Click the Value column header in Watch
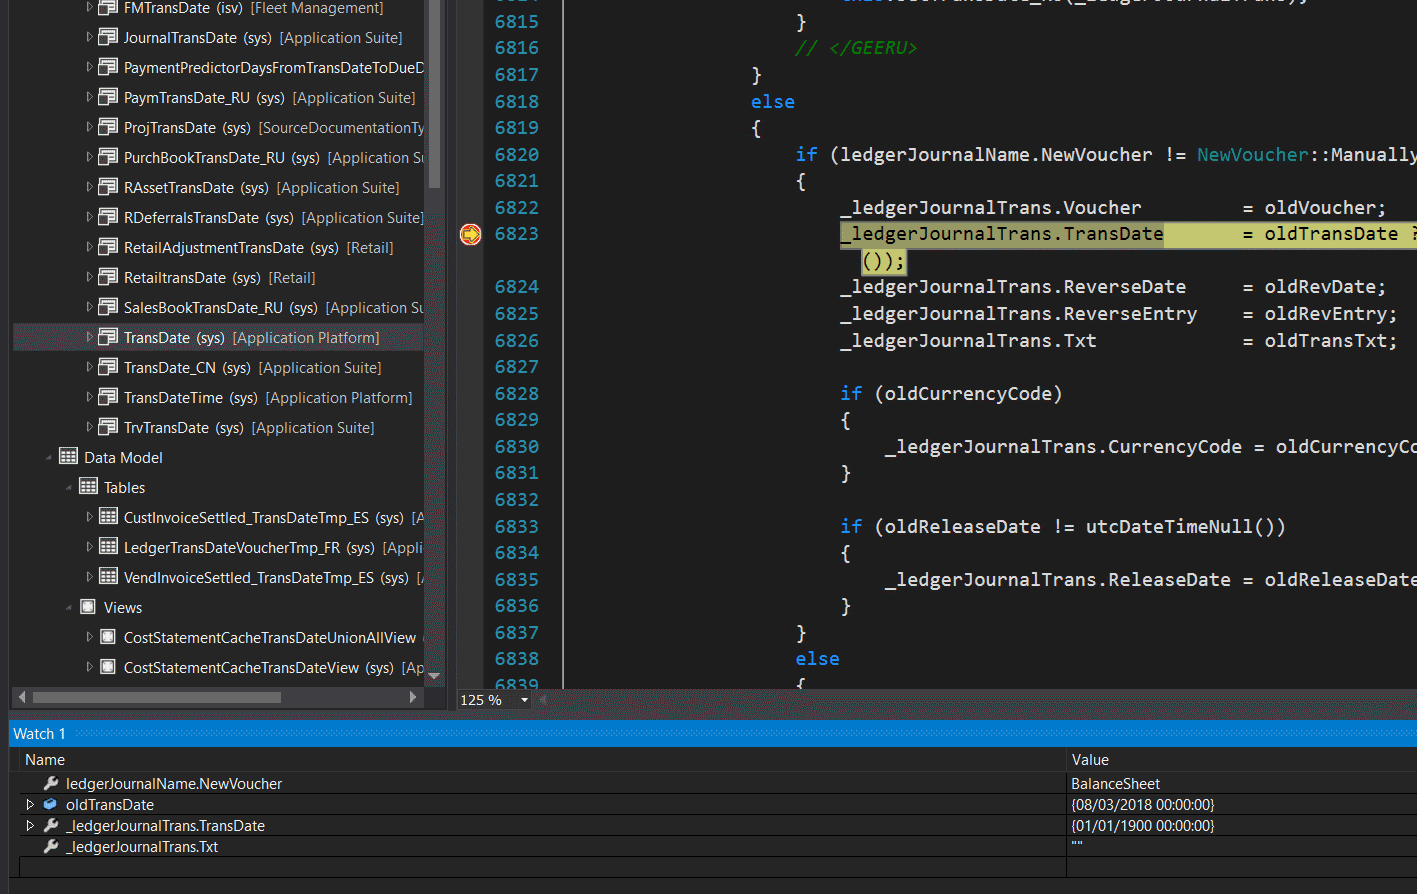 coord(1090,760)
